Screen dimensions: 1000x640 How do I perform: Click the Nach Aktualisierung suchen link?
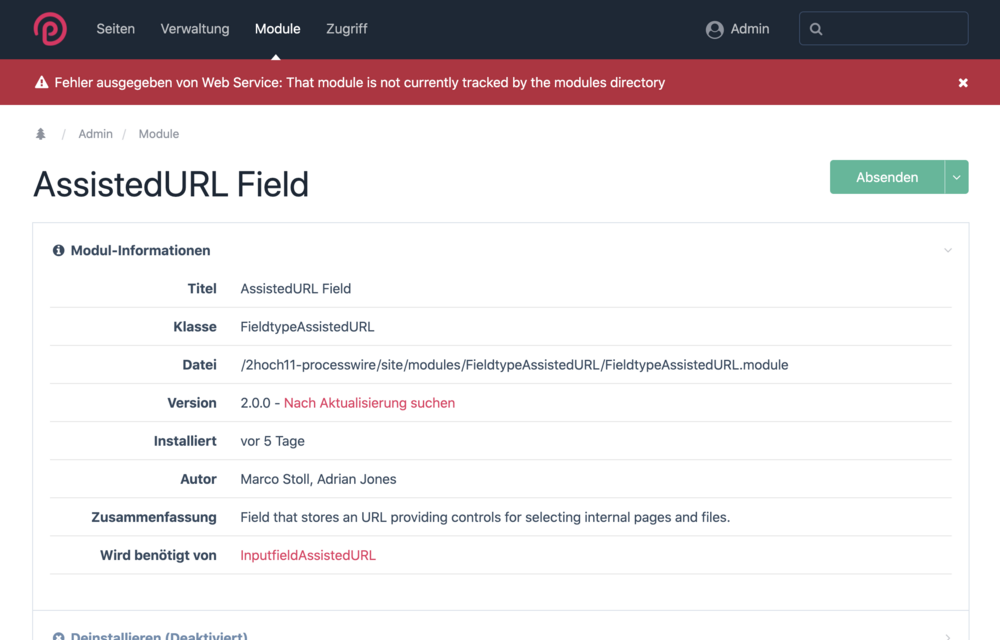tap(369, 403)
